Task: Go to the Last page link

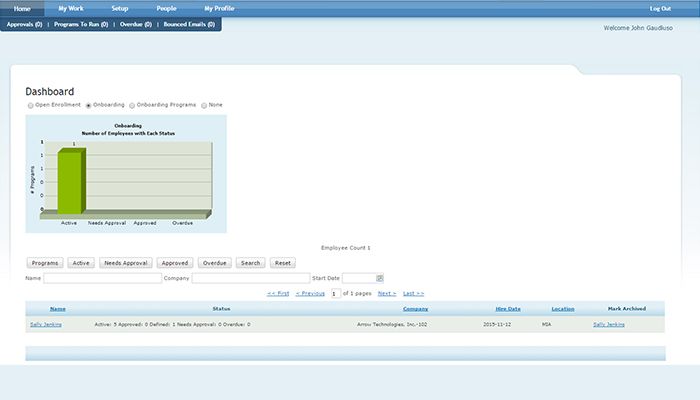Action: click(413, 293)
